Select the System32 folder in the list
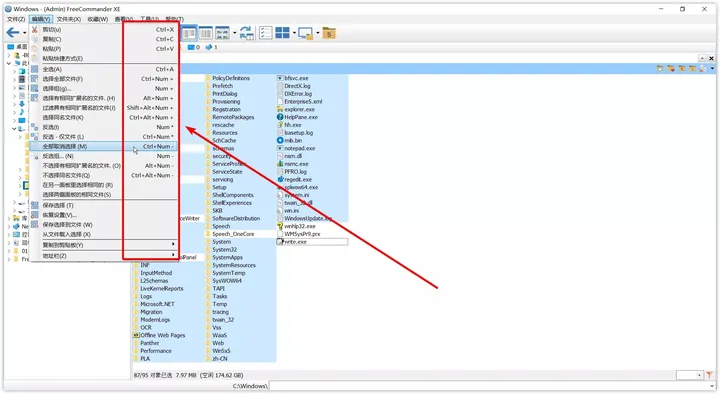This screenshot has width=720, height=394. [x=225, y=250]
